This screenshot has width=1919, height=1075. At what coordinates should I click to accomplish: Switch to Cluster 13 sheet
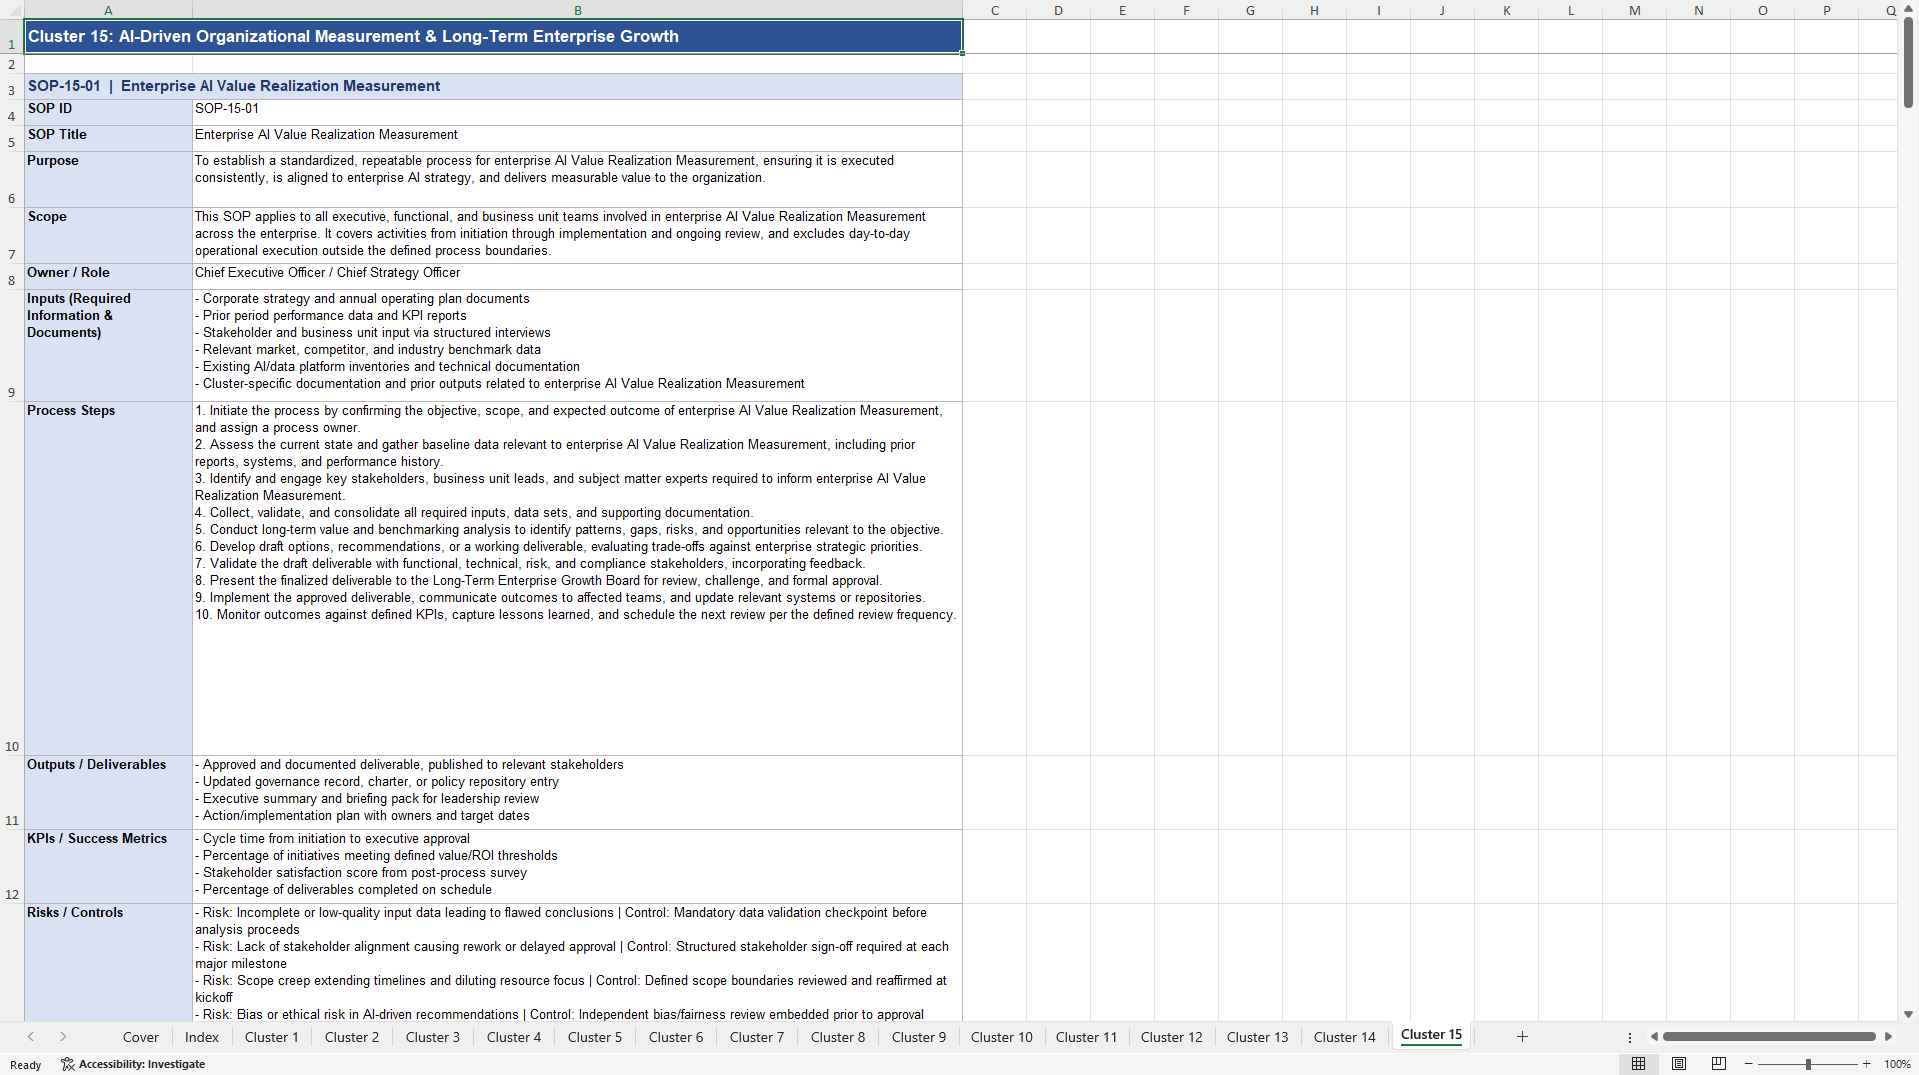tap(1258, 1037)
